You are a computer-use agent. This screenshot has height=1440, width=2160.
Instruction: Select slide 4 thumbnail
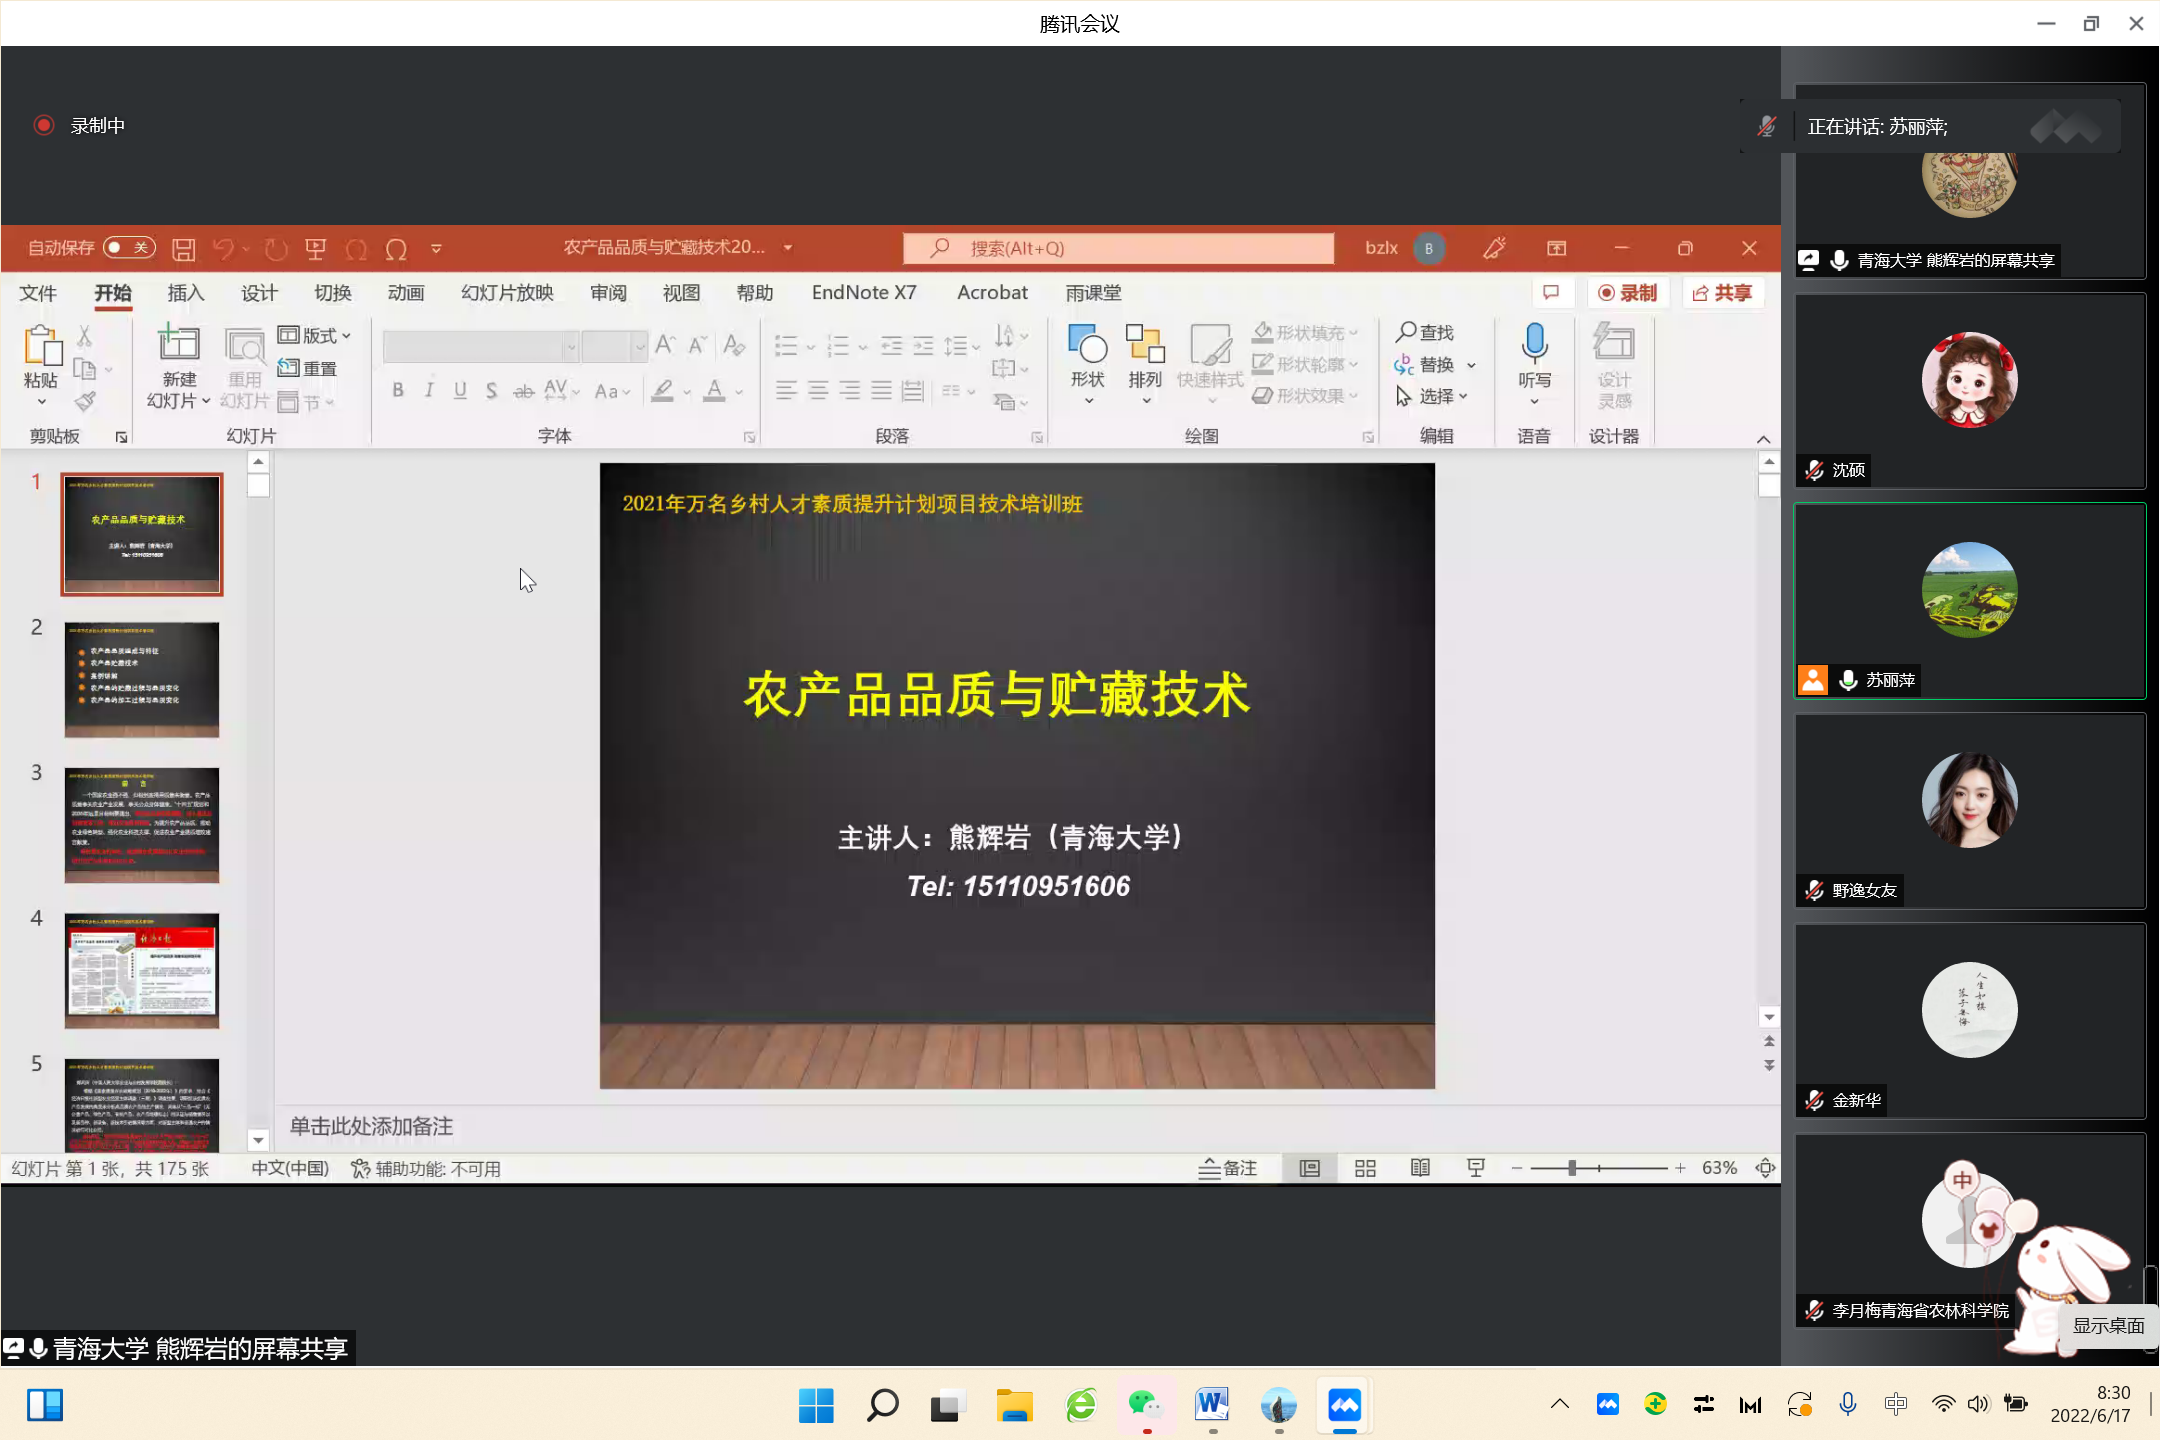pyautogui.click(x=142, y=970)
